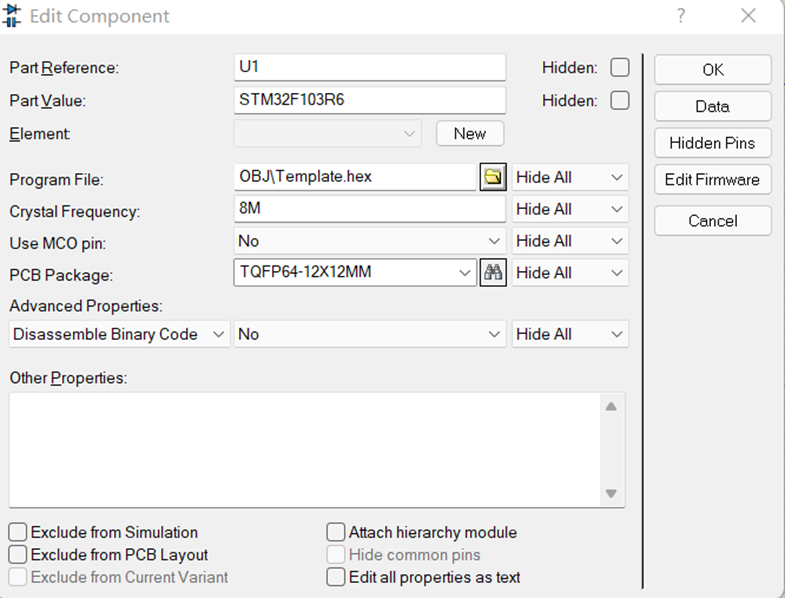
Task: Check Exclude from PCB Layout option
Action: point(18,555)
